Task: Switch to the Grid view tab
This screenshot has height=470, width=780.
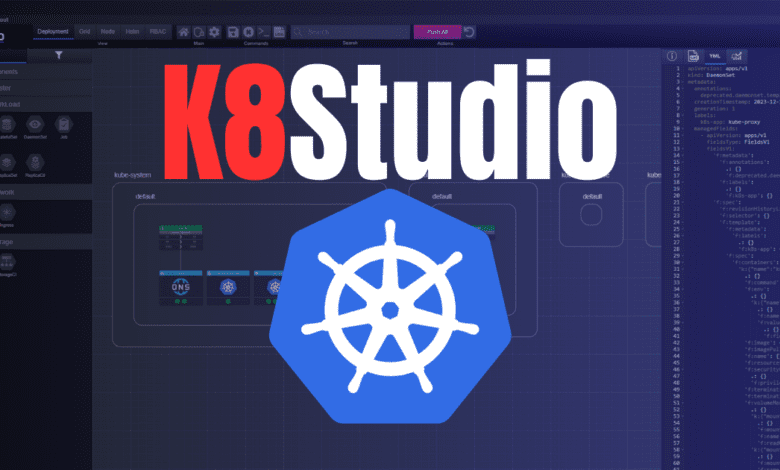Action: [x=85, y=31]
